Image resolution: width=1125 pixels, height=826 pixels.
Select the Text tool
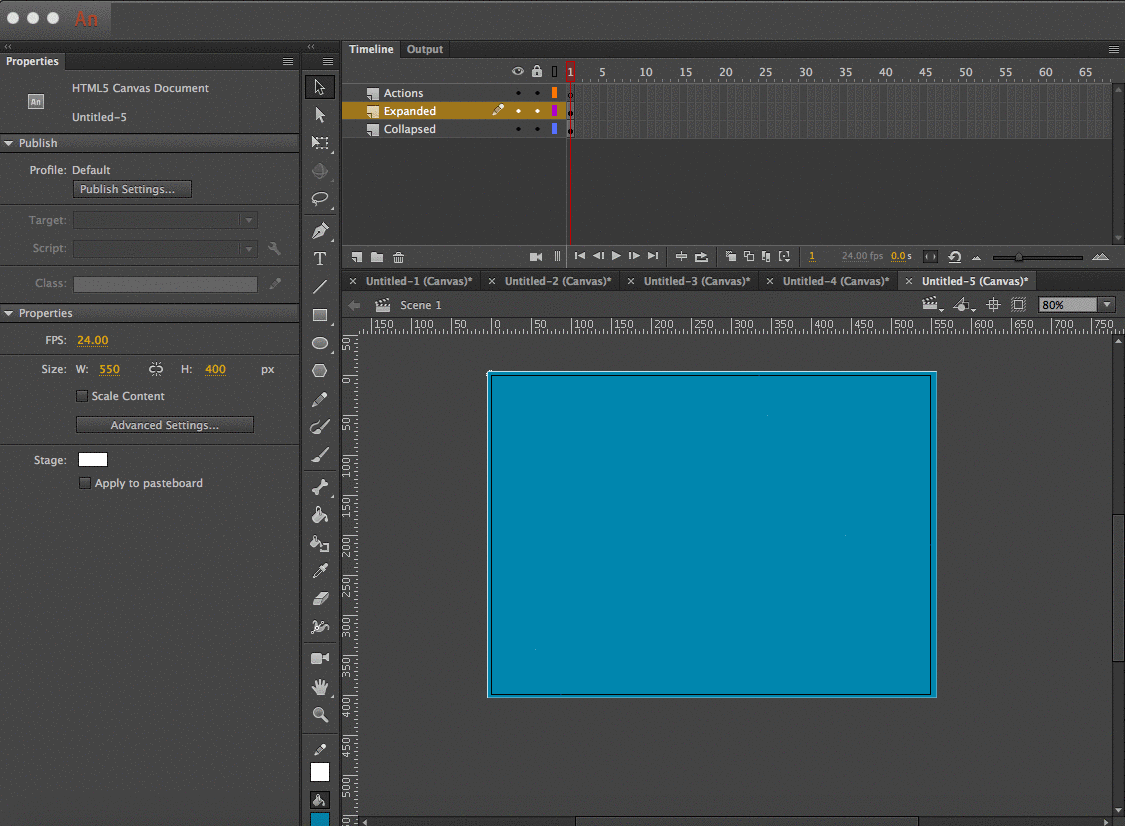pyautogui.click(x=320, y=259)
